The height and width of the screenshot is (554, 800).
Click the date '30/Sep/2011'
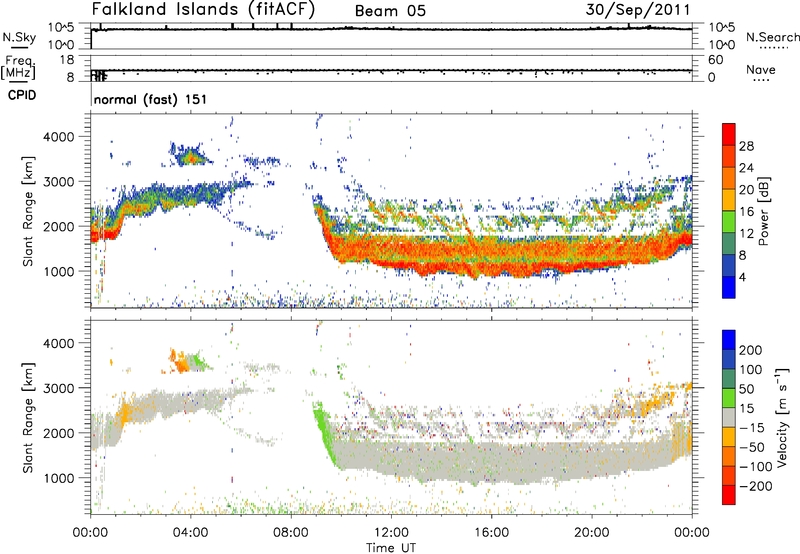637,10
